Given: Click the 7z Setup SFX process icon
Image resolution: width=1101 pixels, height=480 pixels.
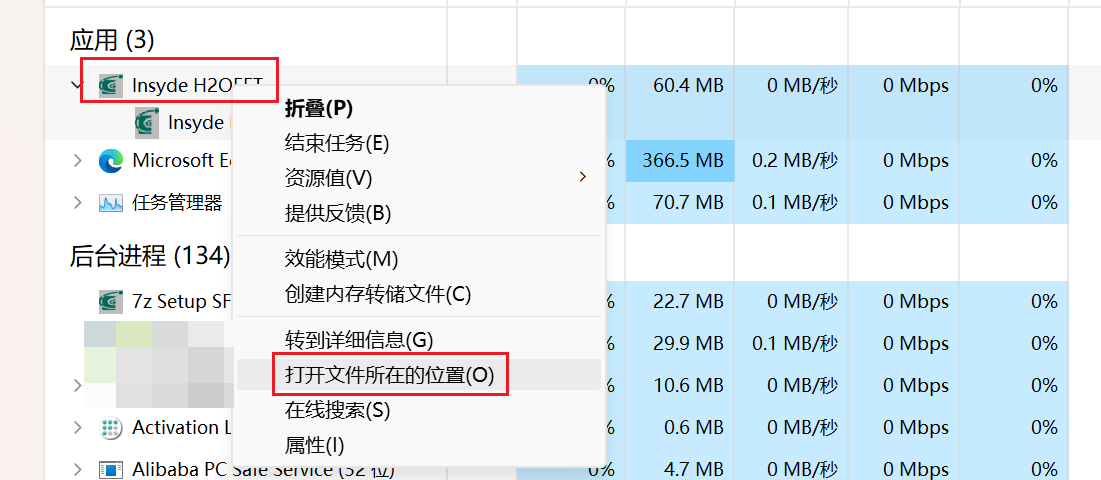Looking at the screenshot, I should [x=110, y=302].
